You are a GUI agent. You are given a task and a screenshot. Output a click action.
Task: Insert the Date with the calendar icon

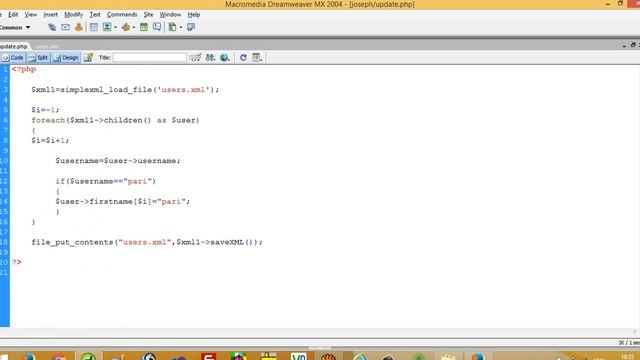point(144,27)
